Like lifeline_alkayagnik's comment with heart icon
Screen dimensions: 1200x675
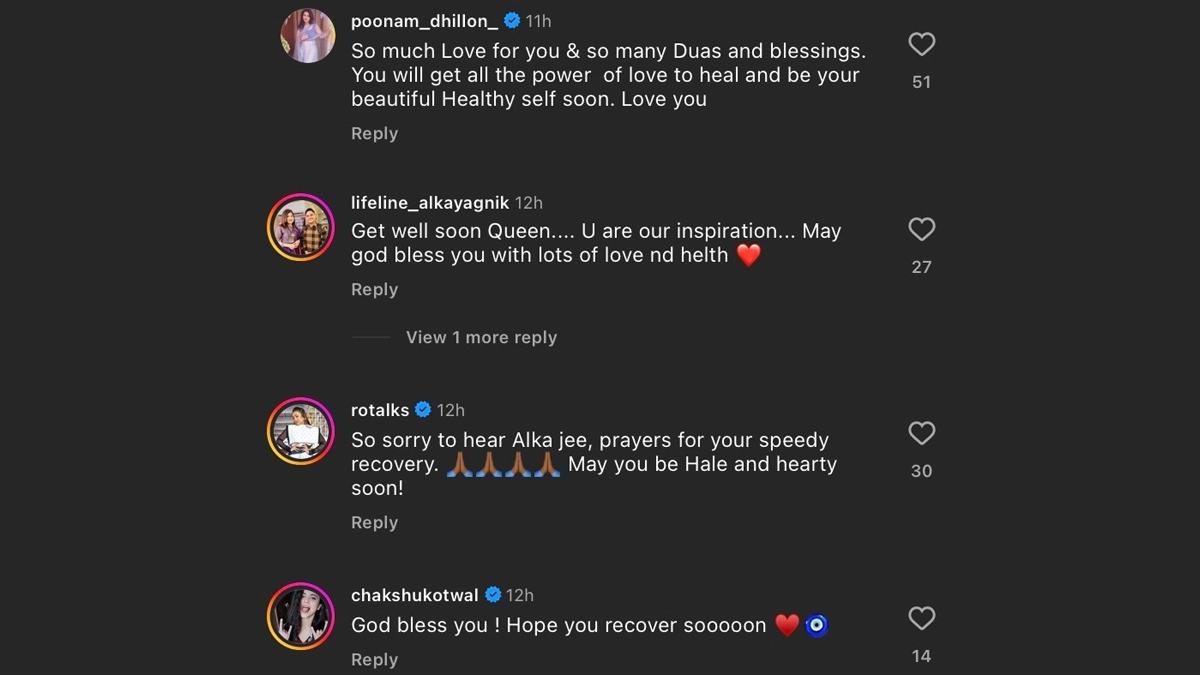(x=921, y=230)
